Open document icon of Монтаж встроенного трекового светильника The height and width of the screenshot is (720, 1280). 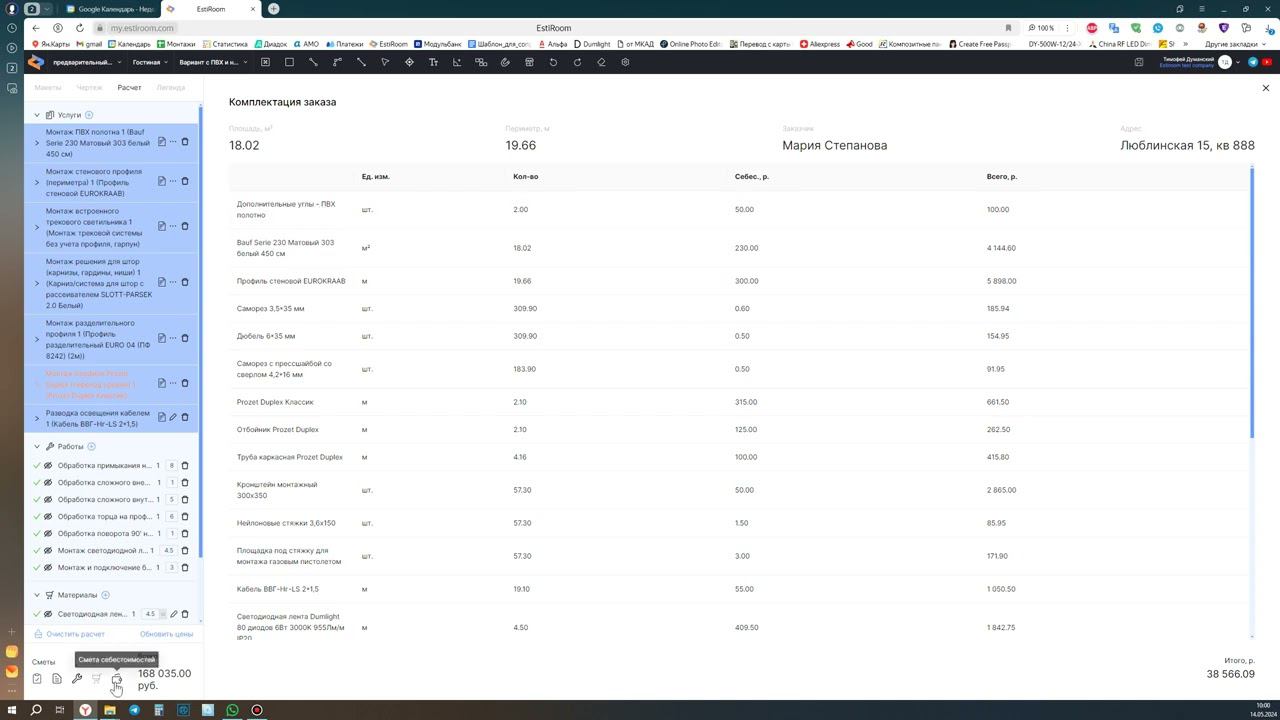pyautogui.click(x=161, y=226)
